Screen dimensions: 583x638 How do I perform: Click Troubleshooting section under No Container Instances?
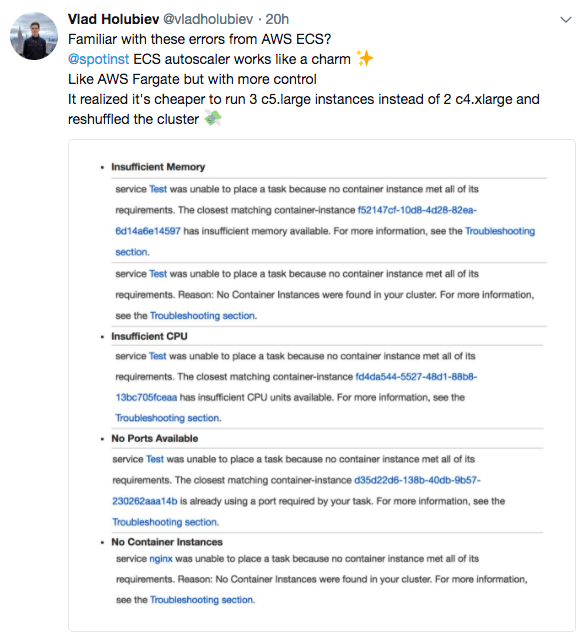(202, 600)
